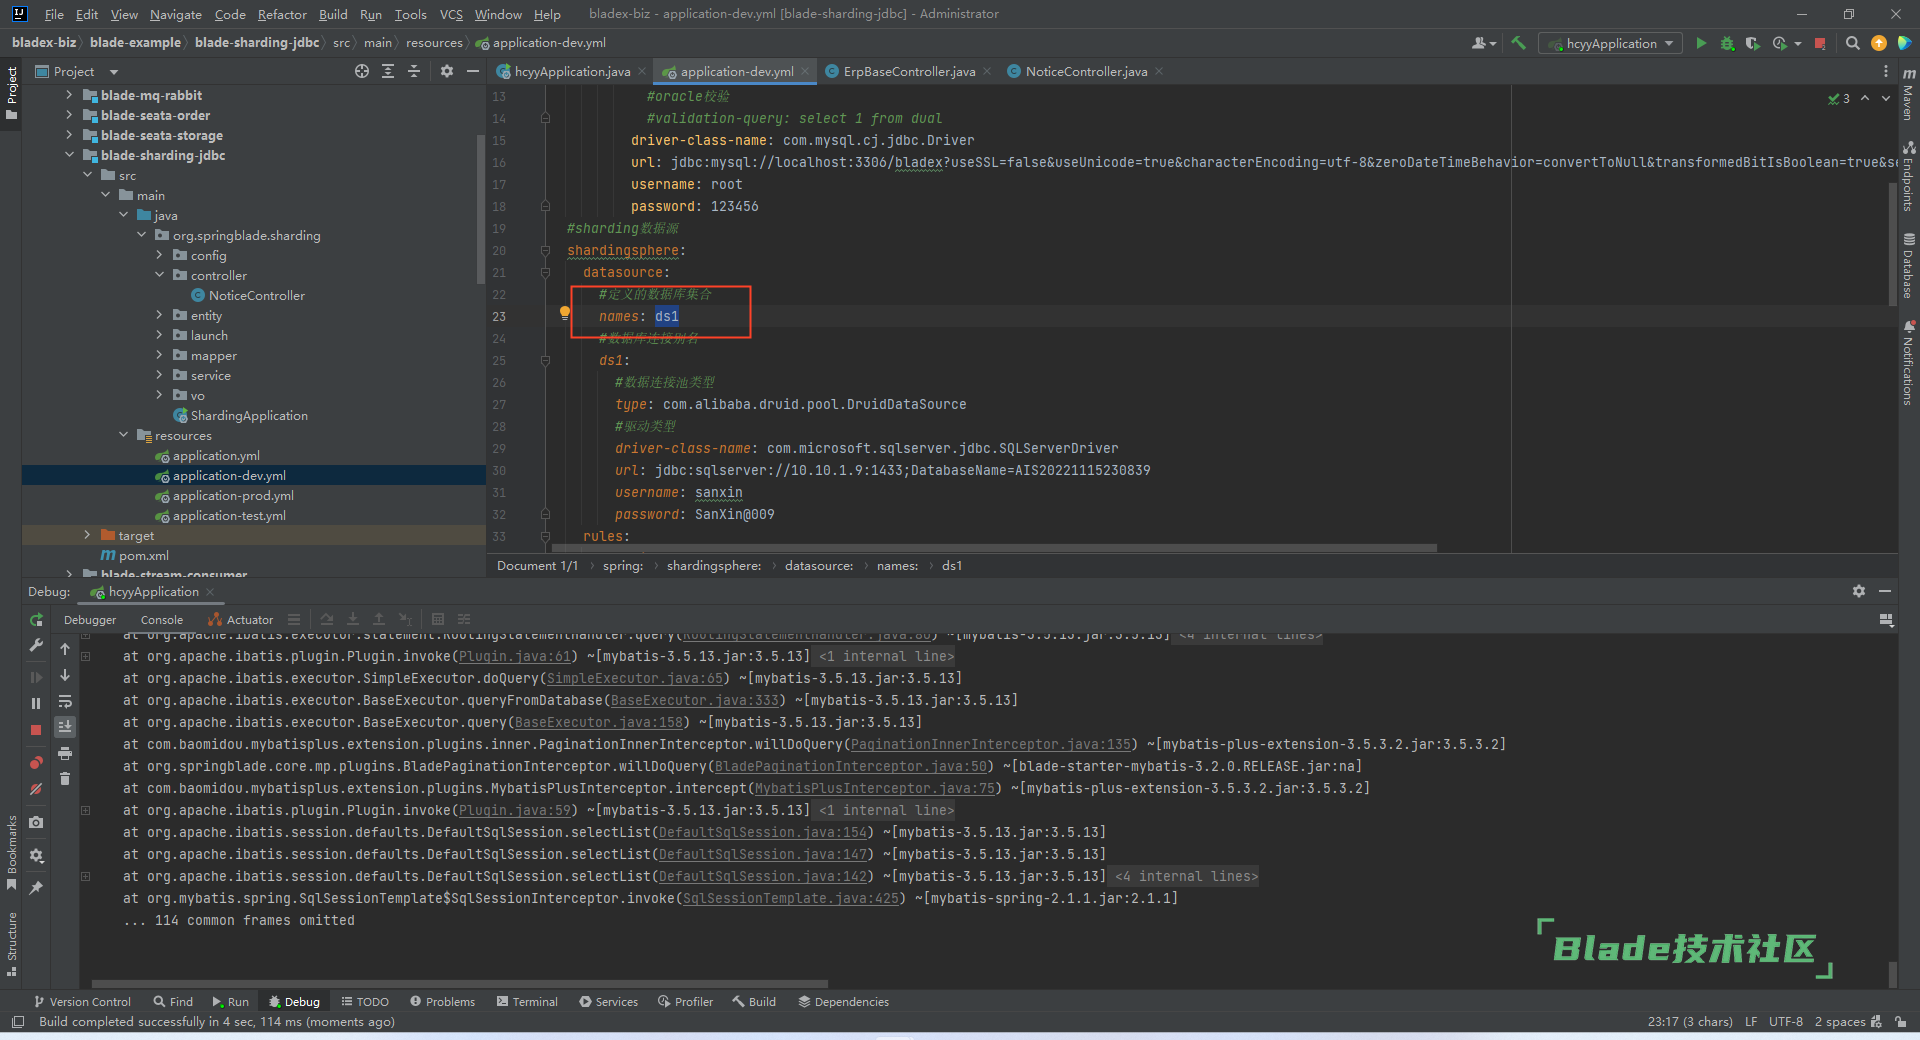This screenshot has width=1920, height=1040.
Task: View breakpoints with the red circles icon
Action: pyautogui.click(x=36, y=763)
